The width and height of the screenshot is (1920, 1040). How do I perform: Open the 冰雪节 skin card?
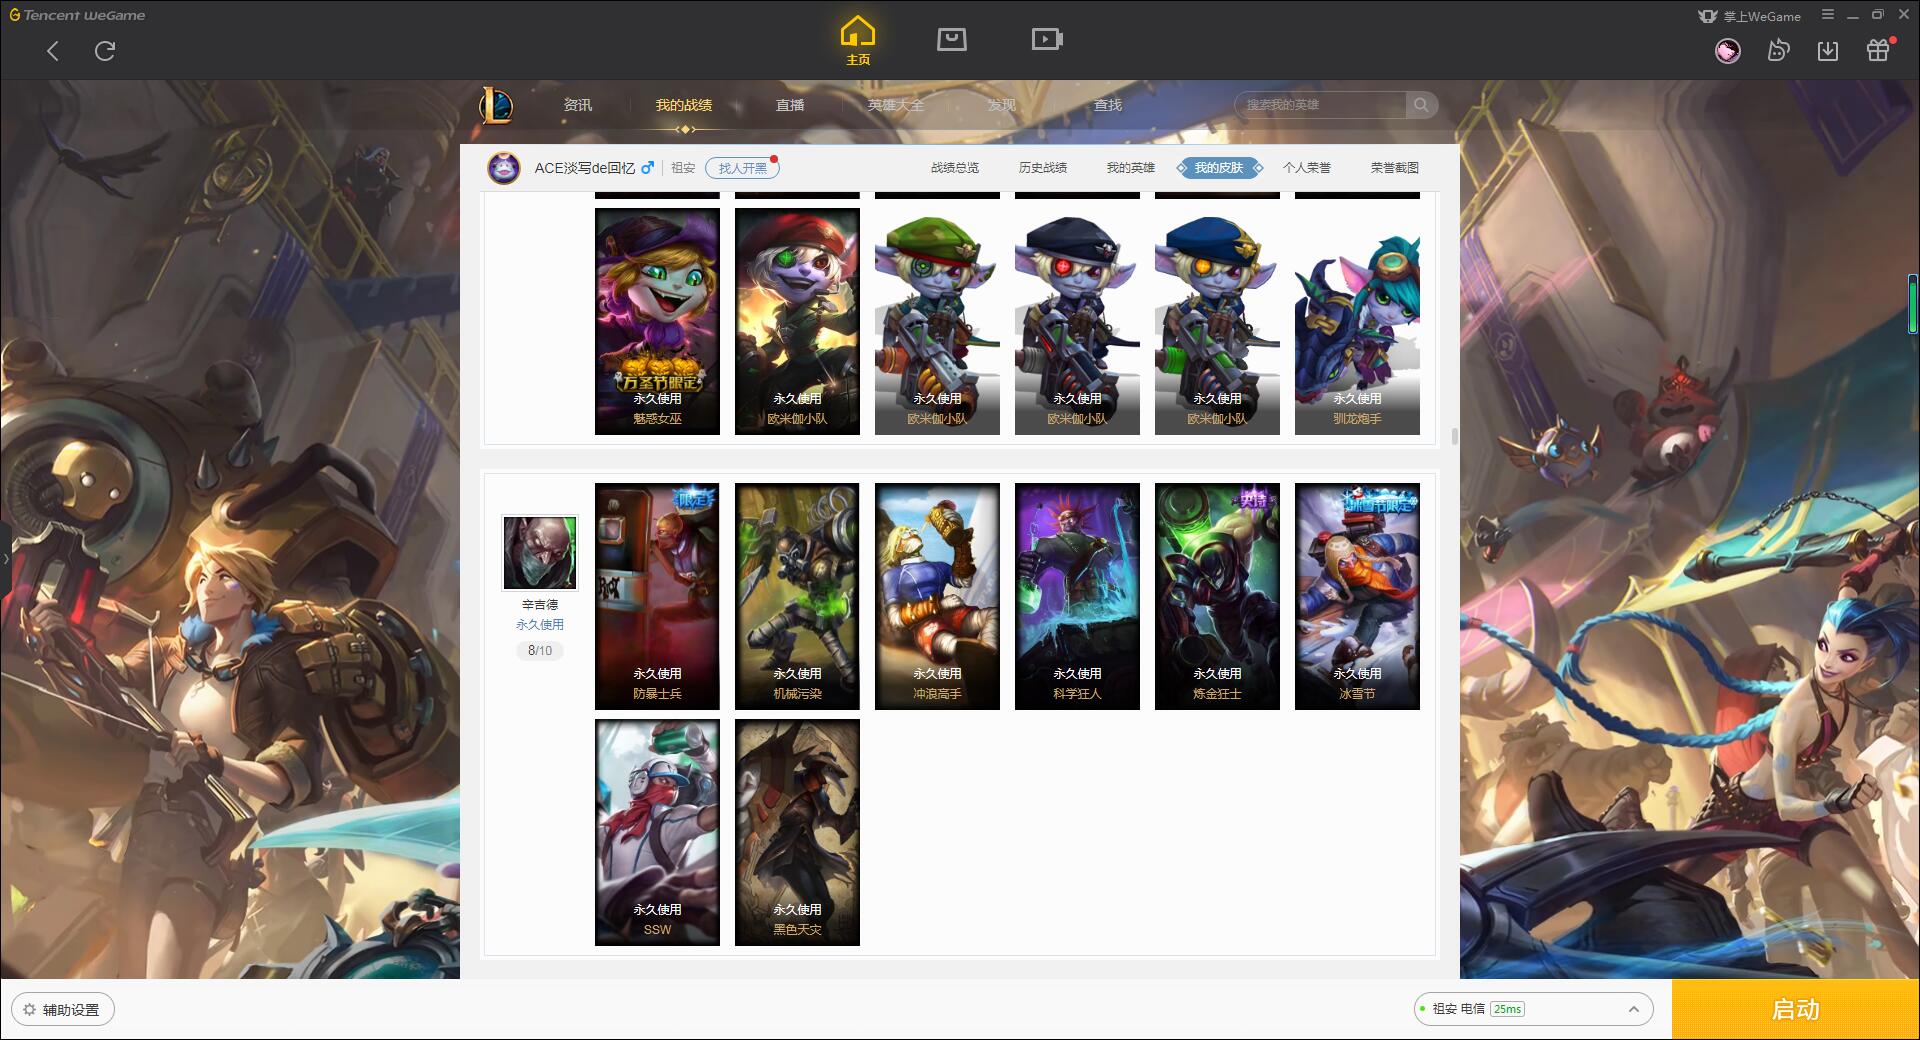click(1357, 596)
